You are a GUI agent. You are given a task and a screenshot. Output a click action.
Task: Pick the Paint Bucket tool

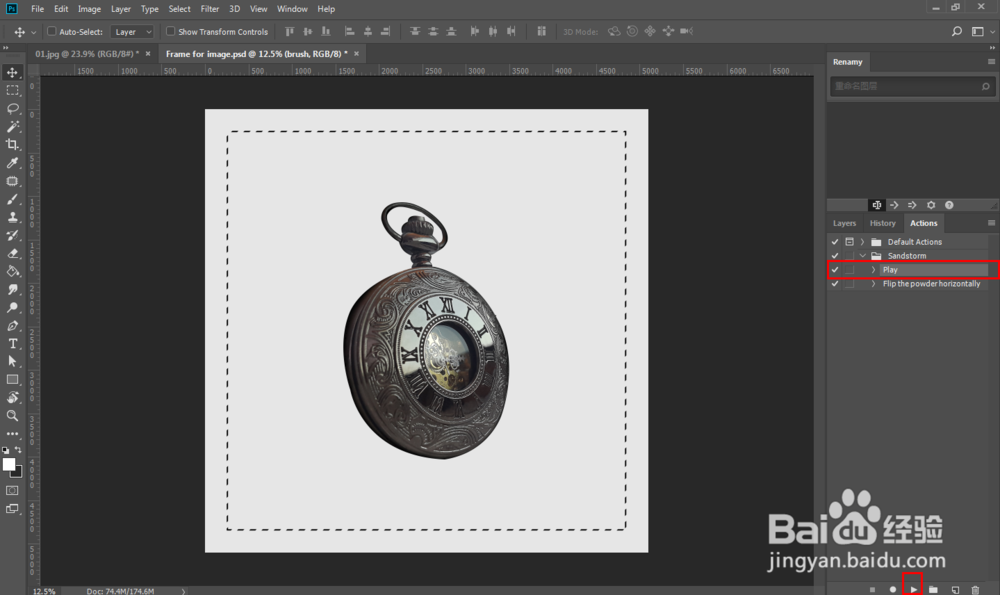[x=12, y=271]
